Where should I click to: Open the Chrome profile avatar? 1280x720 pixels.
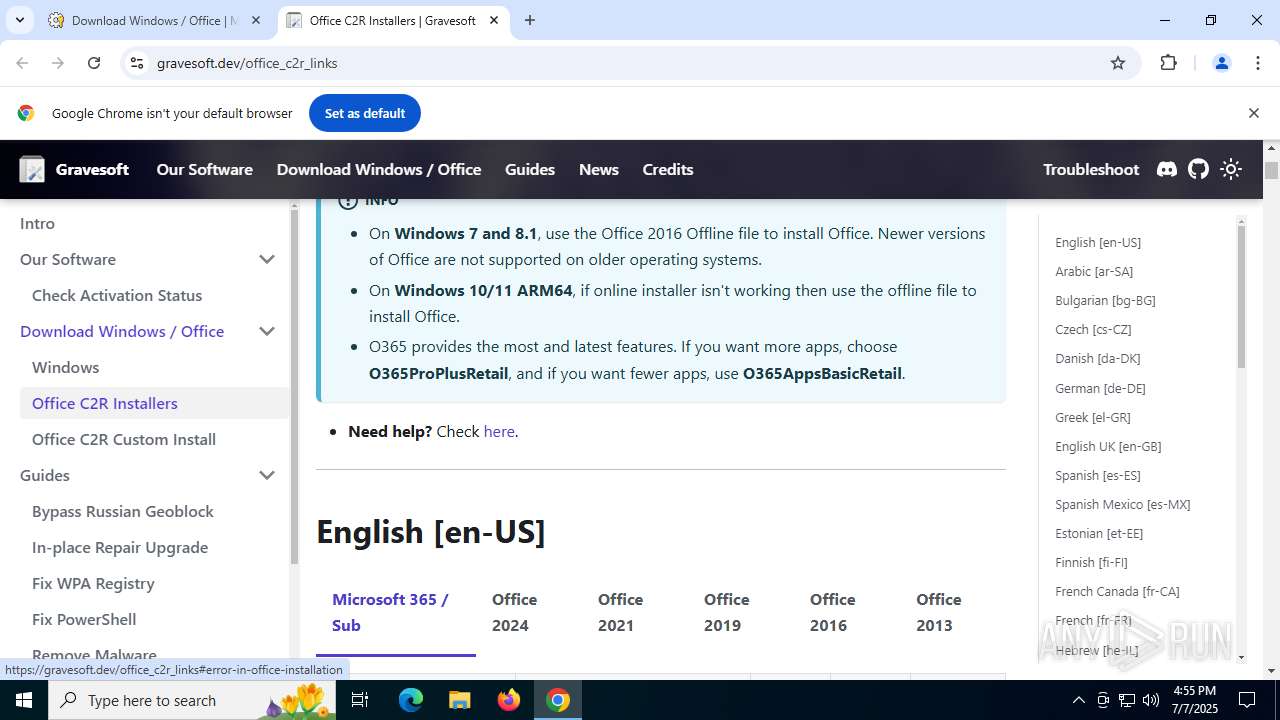1221,63
